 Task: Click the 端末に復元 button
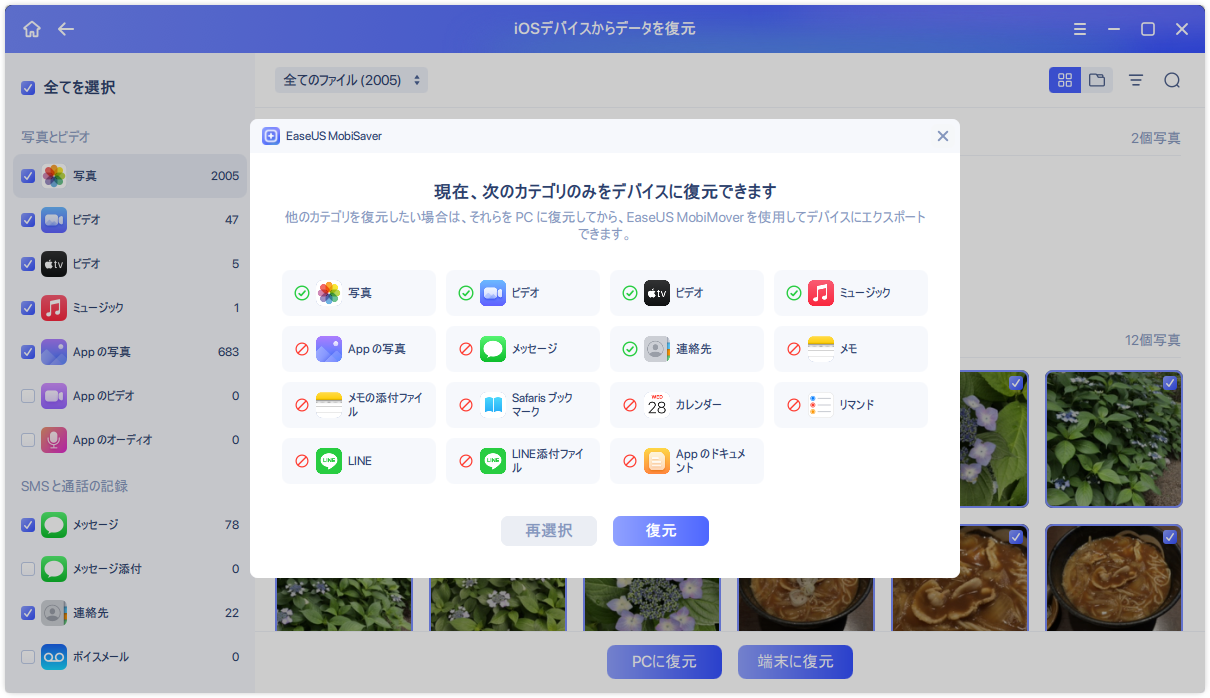(796, 662)
